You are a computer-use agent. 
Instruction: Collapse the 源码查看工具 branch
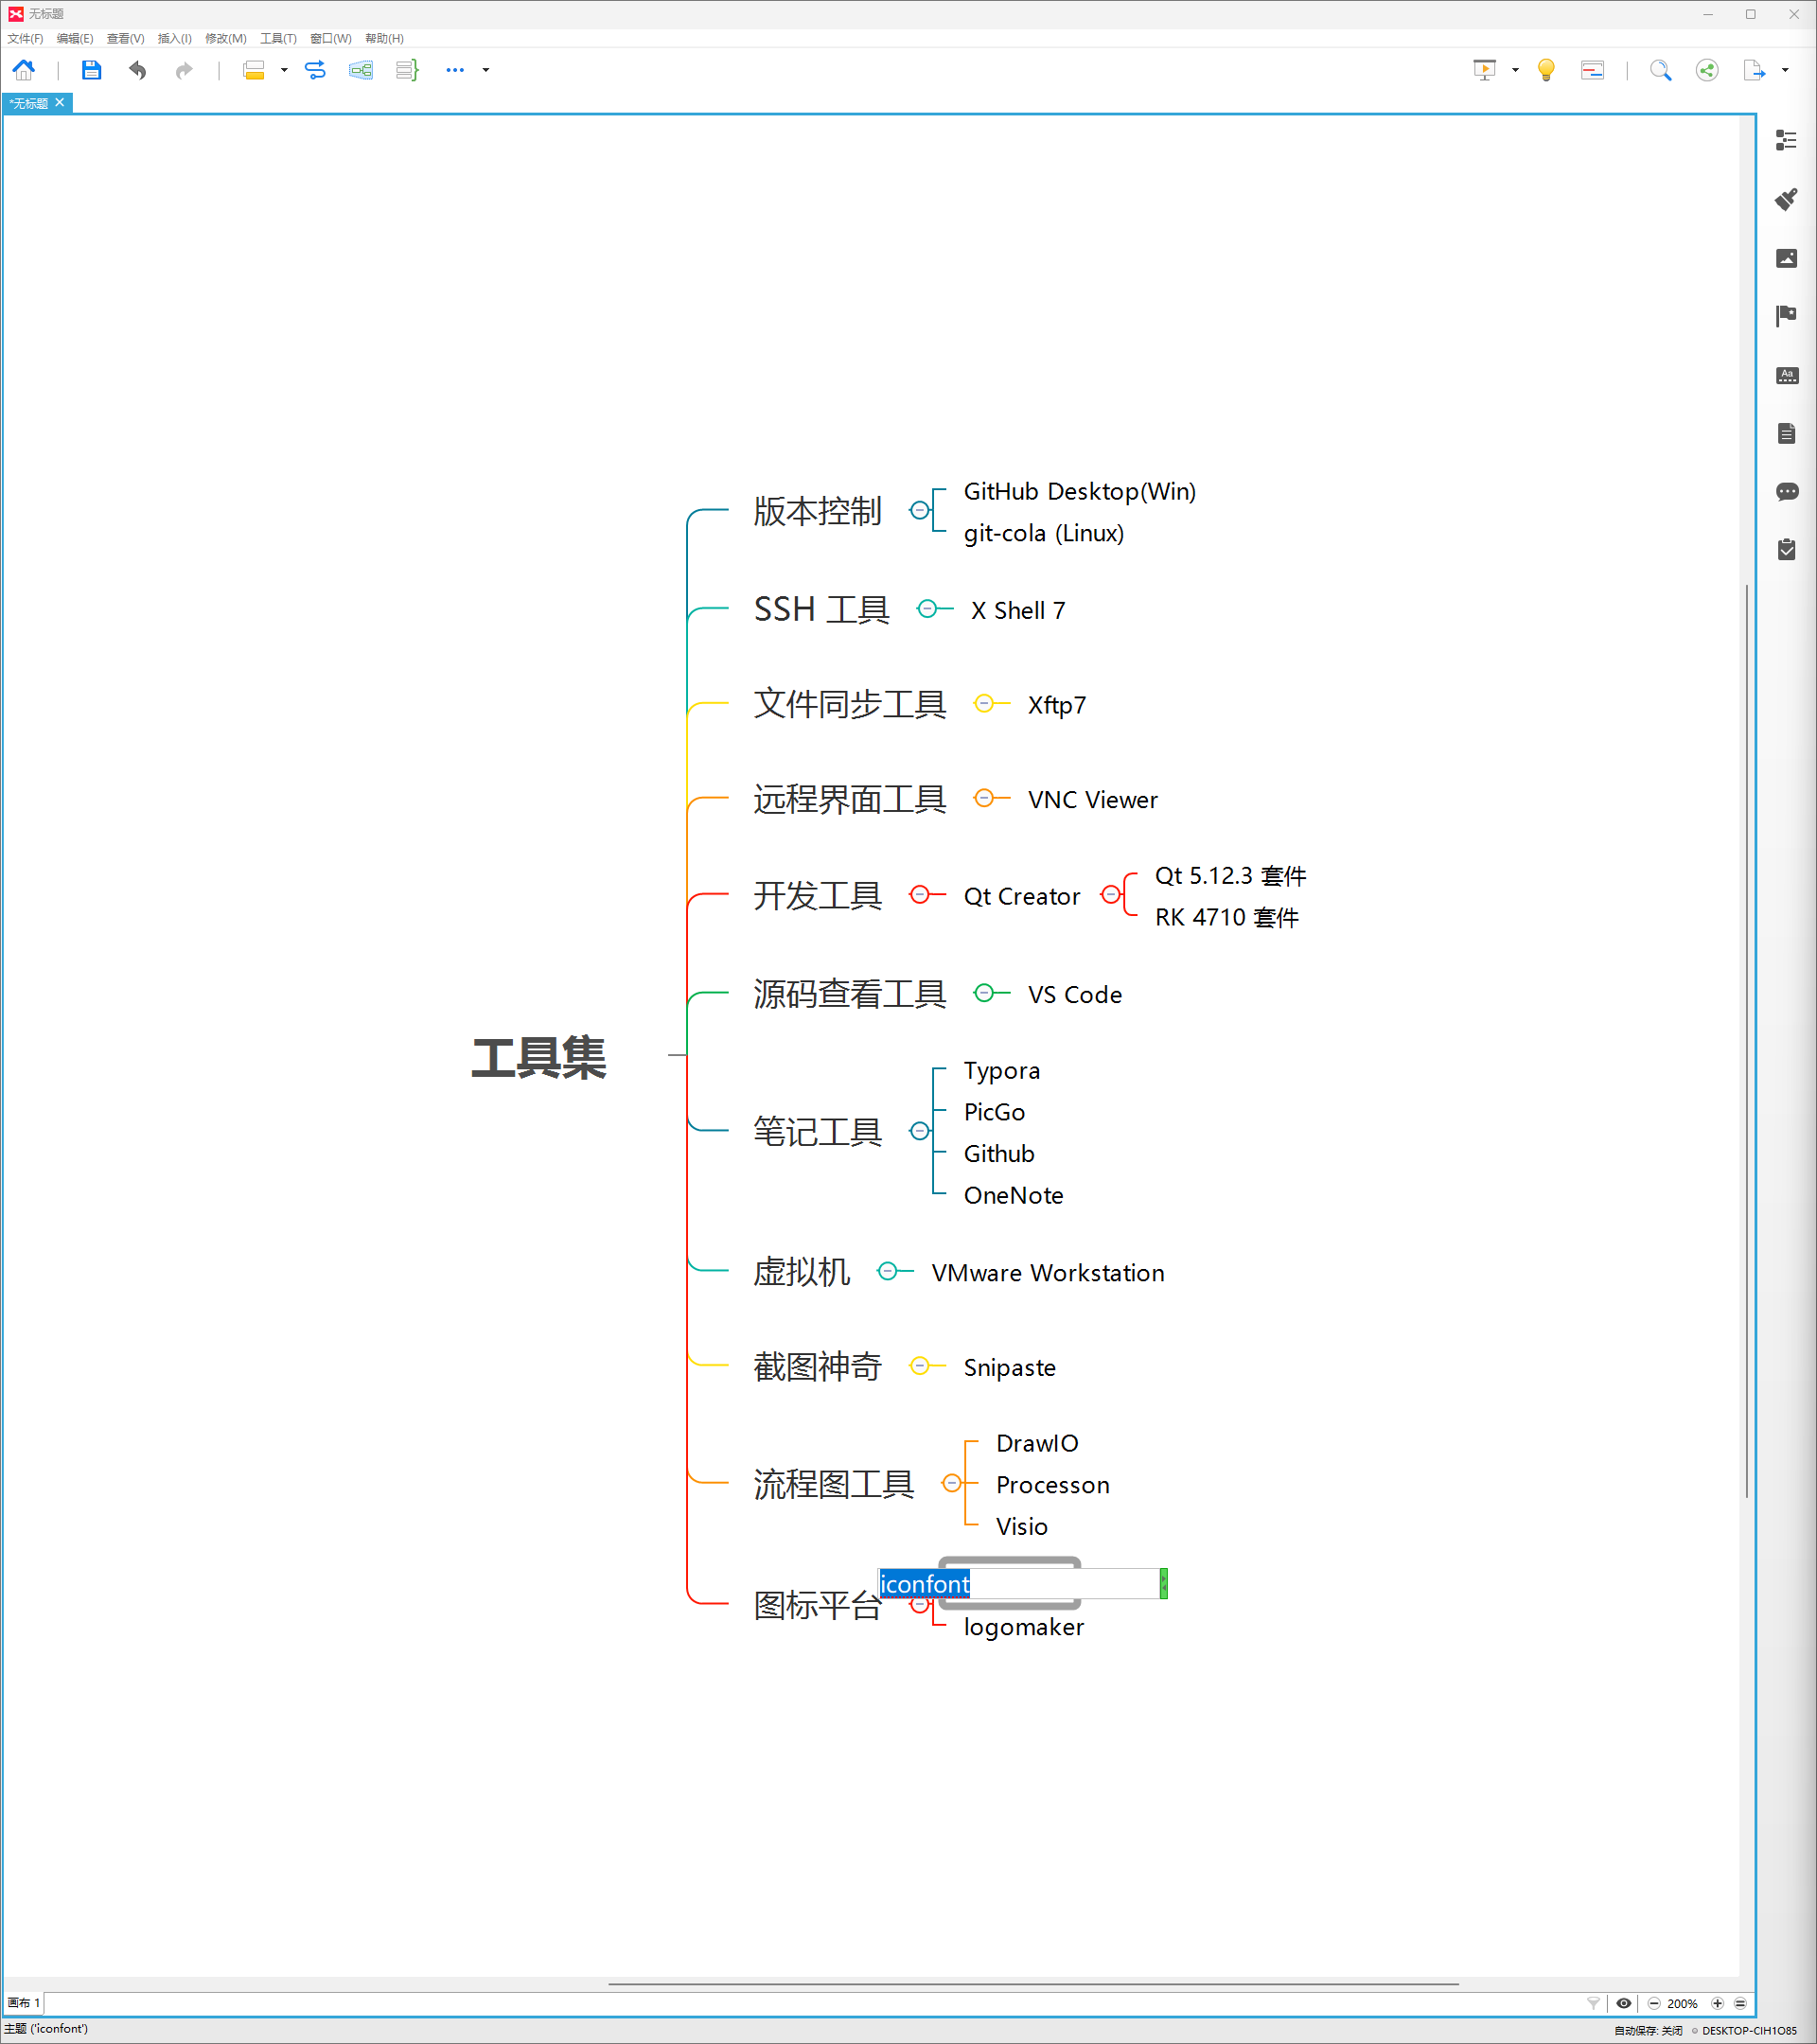(x=984, y=992)
